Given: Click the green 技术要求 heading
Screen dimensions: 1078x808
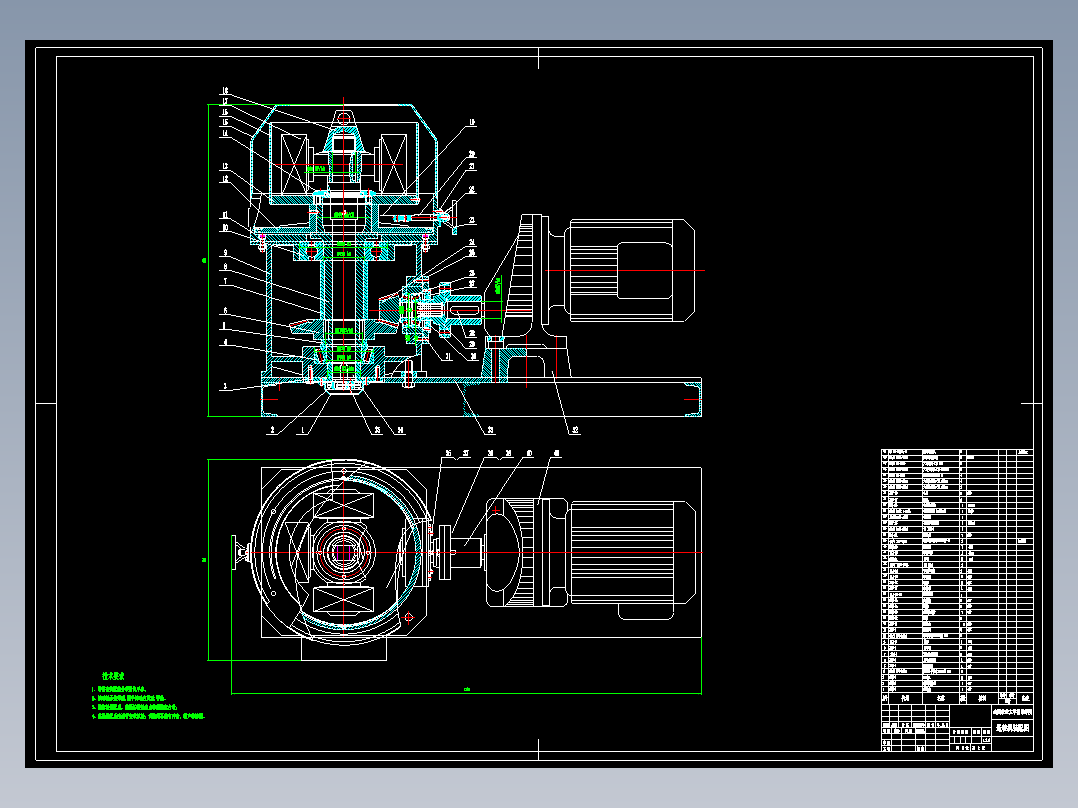Looking at the screenshot, I should [113, 676].
